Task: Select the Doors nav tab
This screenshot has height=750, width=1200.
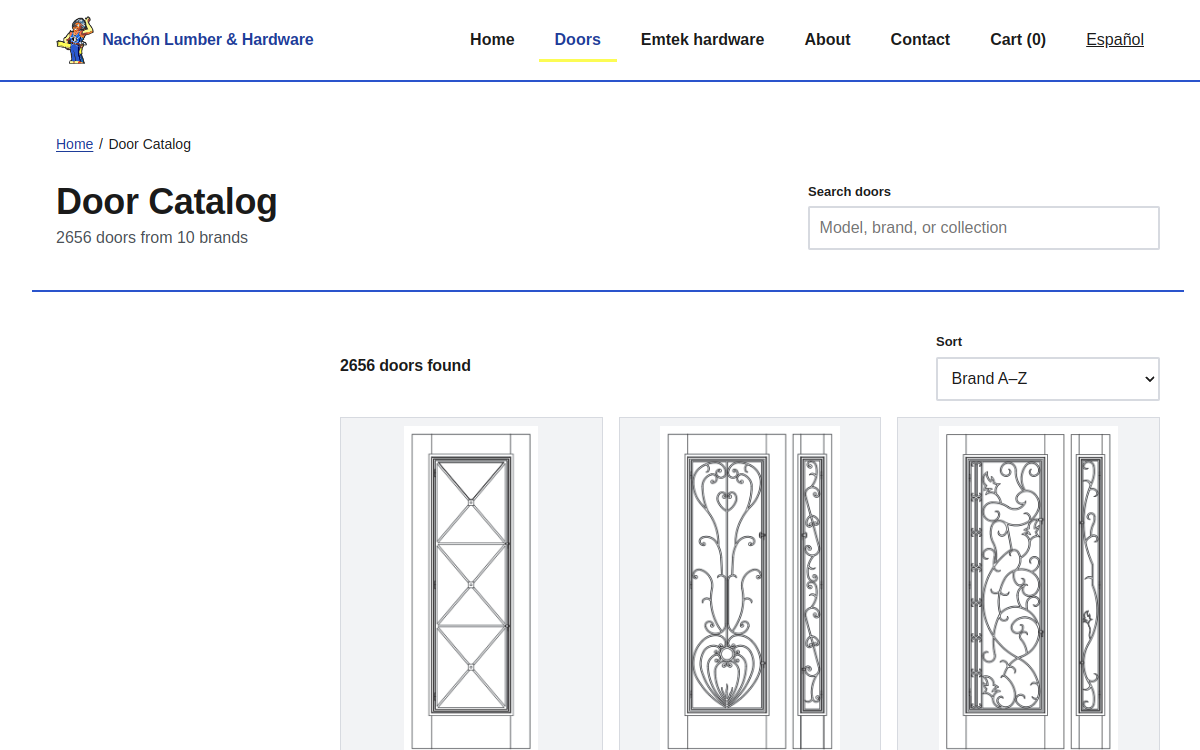Action: [x=578, y=40]
